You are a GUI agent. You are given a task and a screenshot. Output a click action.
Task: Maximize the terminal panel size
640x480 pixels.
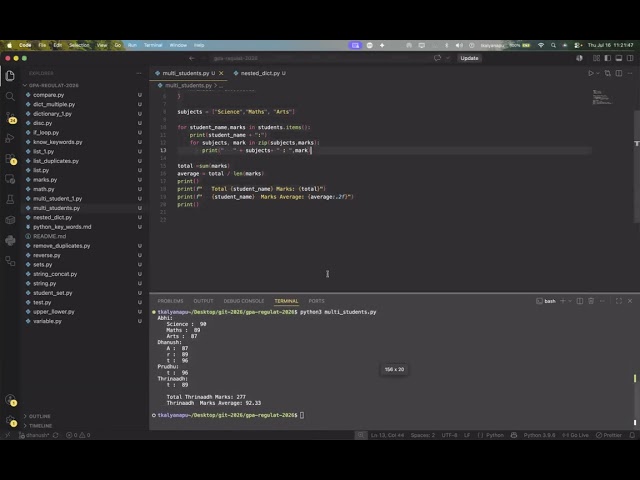619,301
